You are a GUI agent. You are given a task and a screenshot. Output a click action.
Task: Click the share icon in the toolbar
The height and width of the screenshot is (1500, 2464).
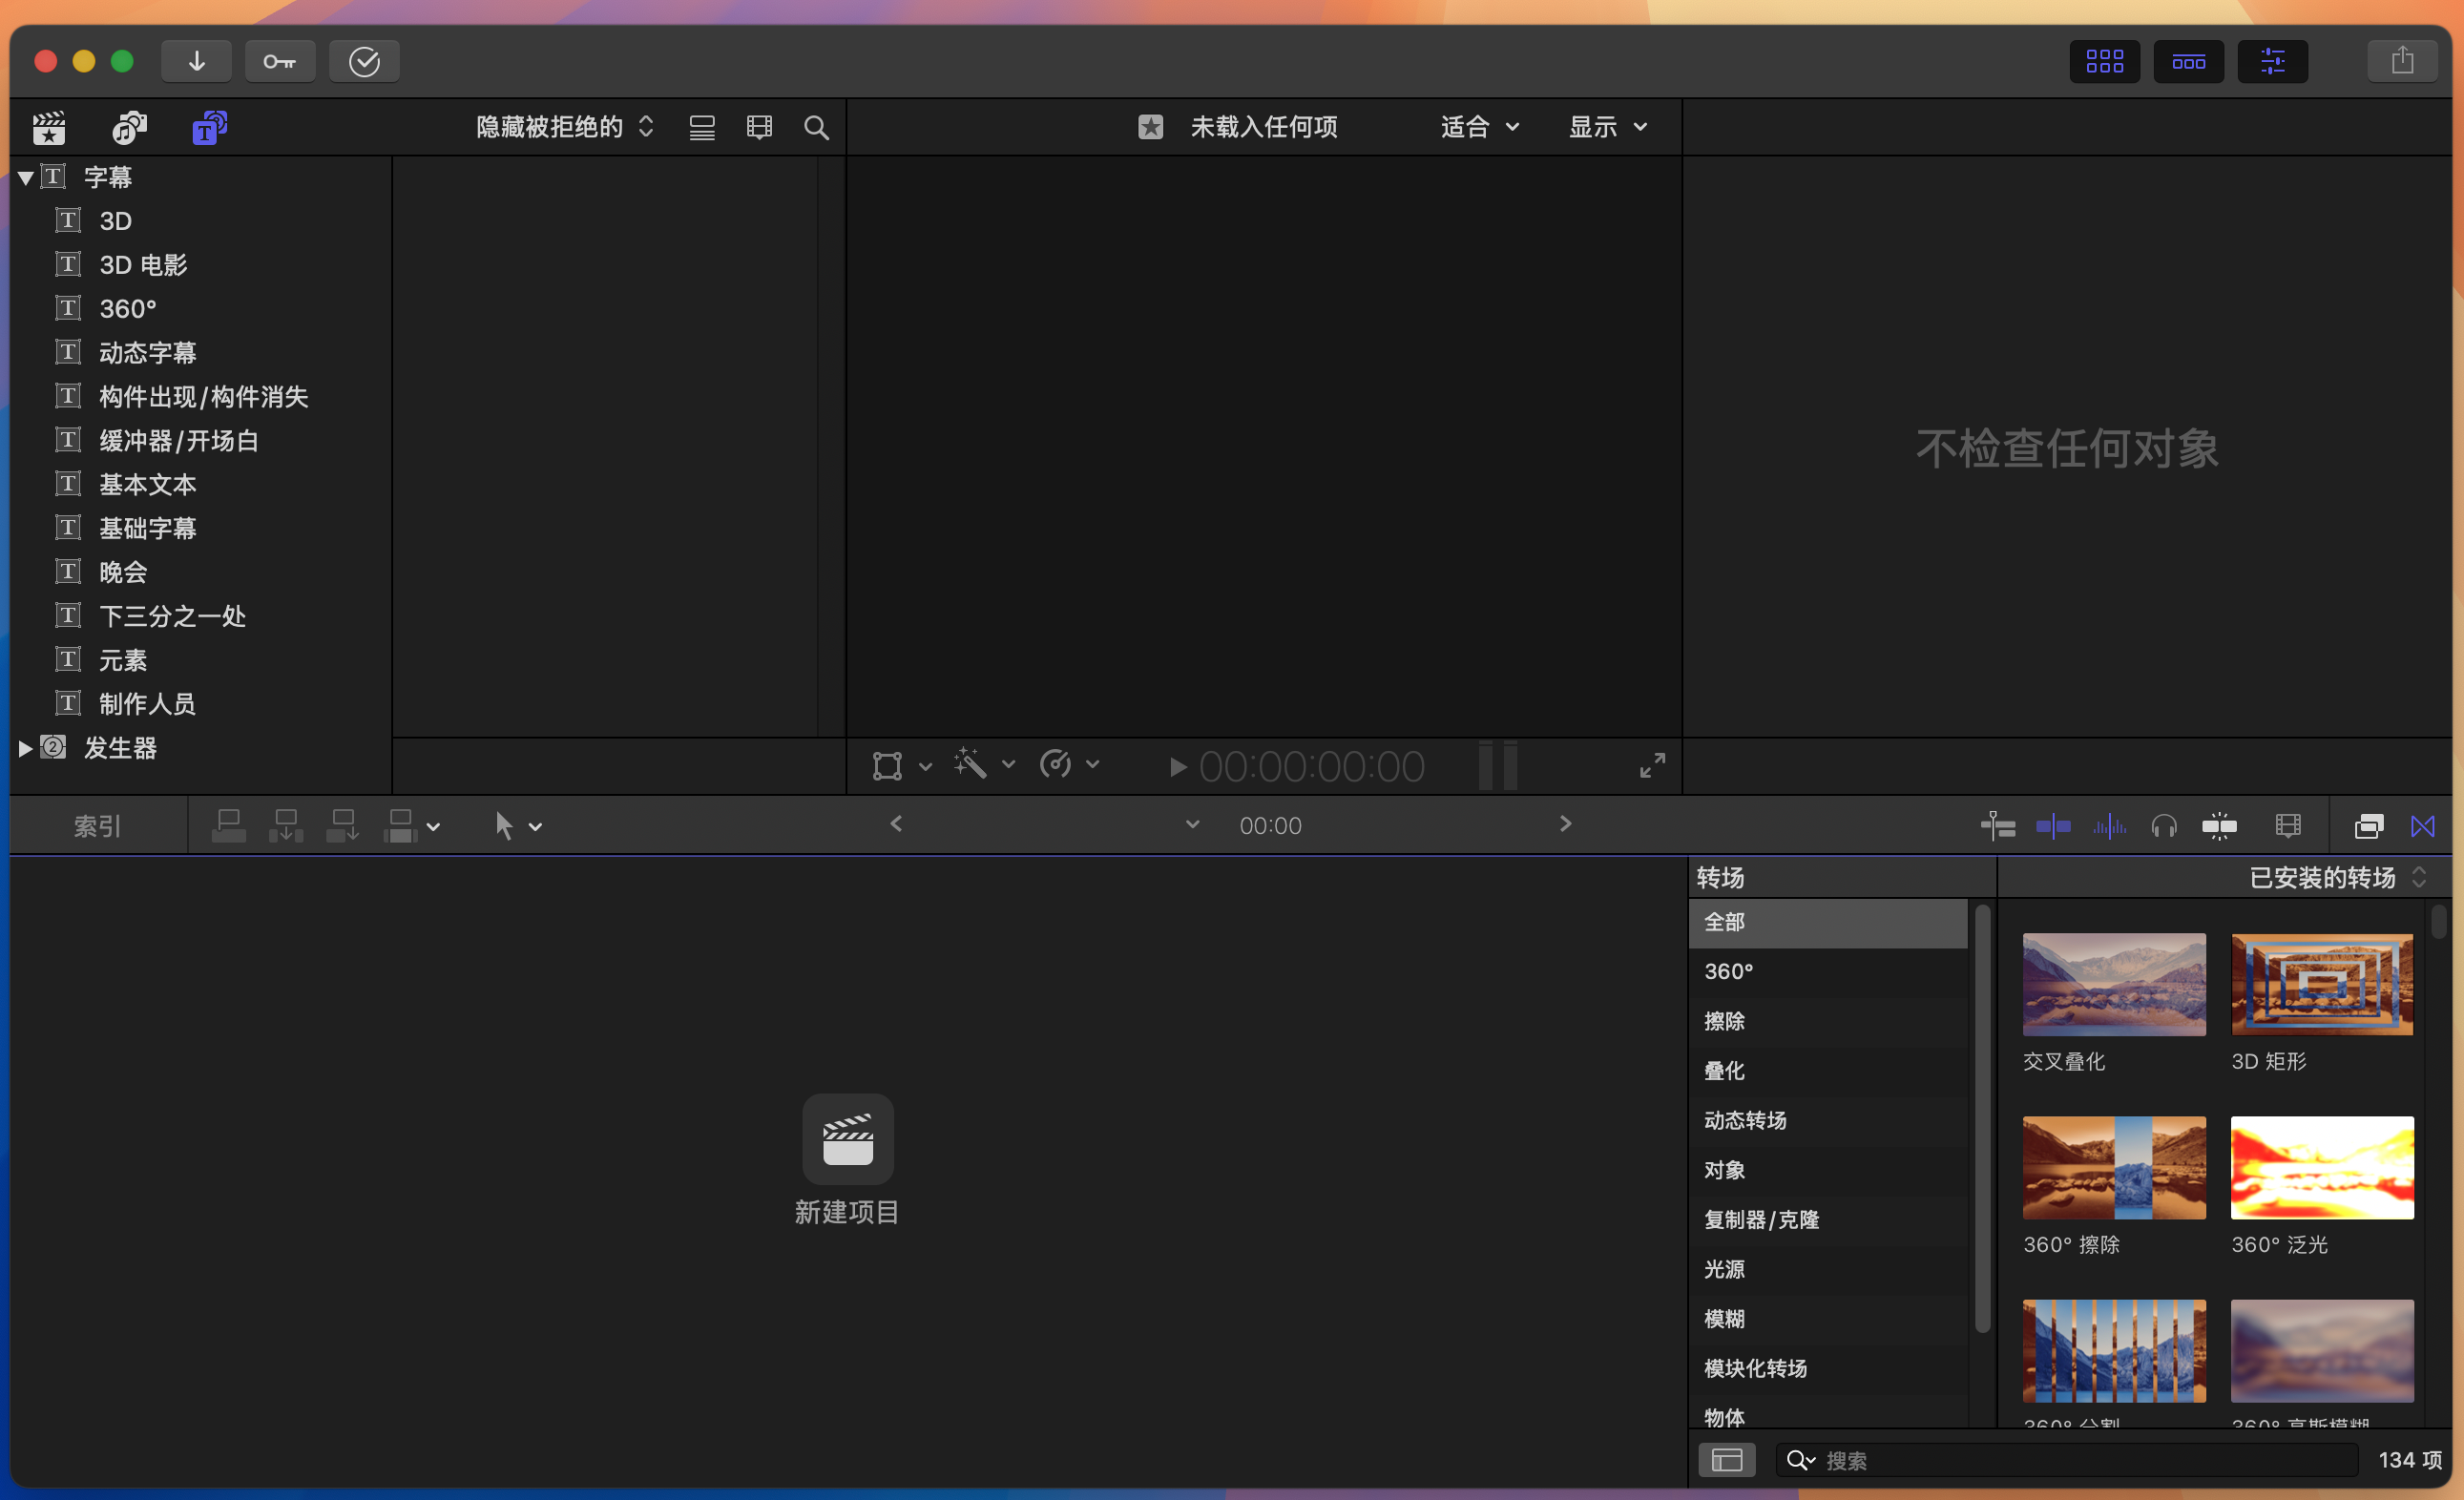[x=2402, y=61]
